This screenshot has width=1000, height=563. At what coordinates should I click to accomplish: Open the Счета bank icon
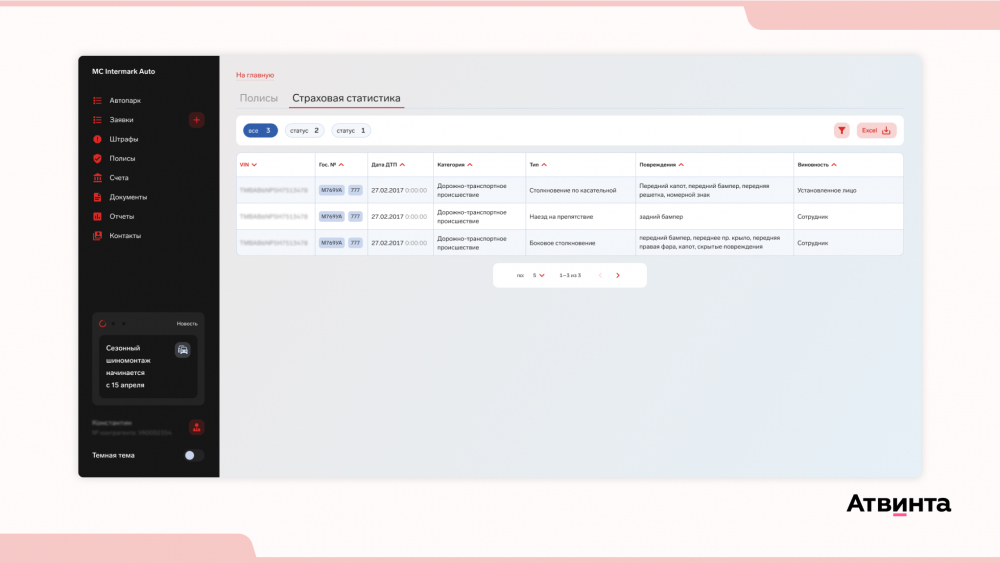(x=97, y=178)
